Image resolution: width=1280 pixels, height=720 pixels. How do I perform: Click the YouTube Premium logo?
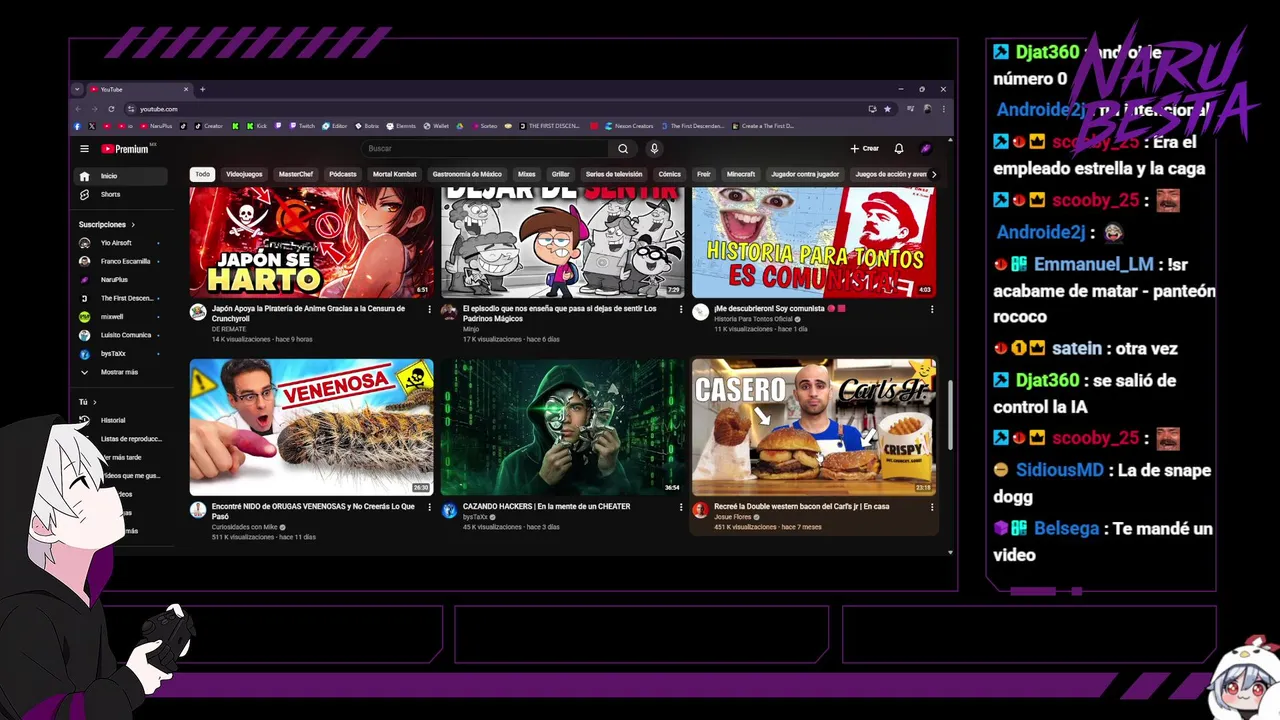pyautogui.click(x=126, y=149)
